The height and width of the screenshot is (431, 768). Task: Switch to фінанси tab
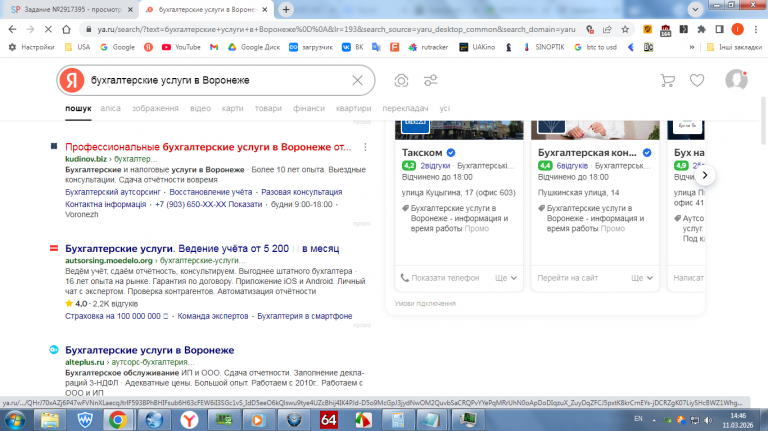pos(309,108)
